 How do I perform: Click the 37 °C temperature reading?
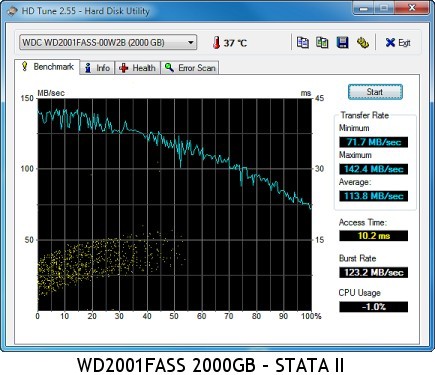click(235, 43)
